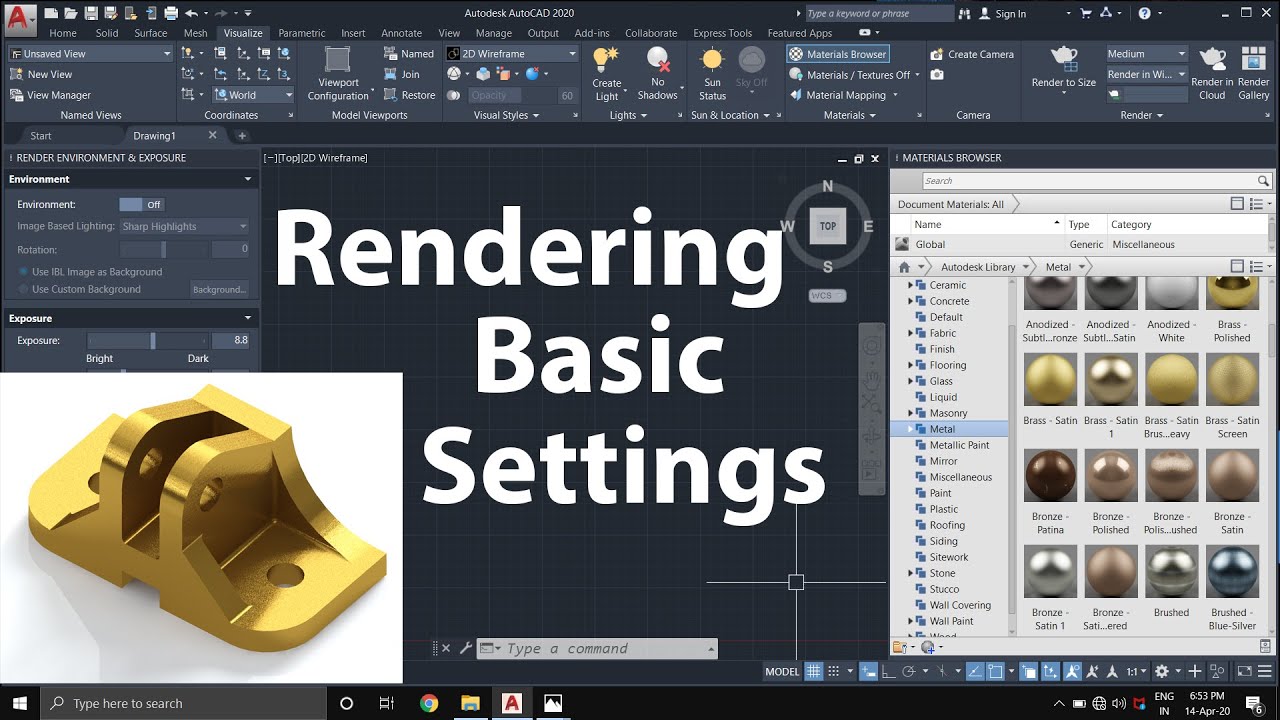
Task: Open the Annotate ribbon tab
Action: coord(402,33)
